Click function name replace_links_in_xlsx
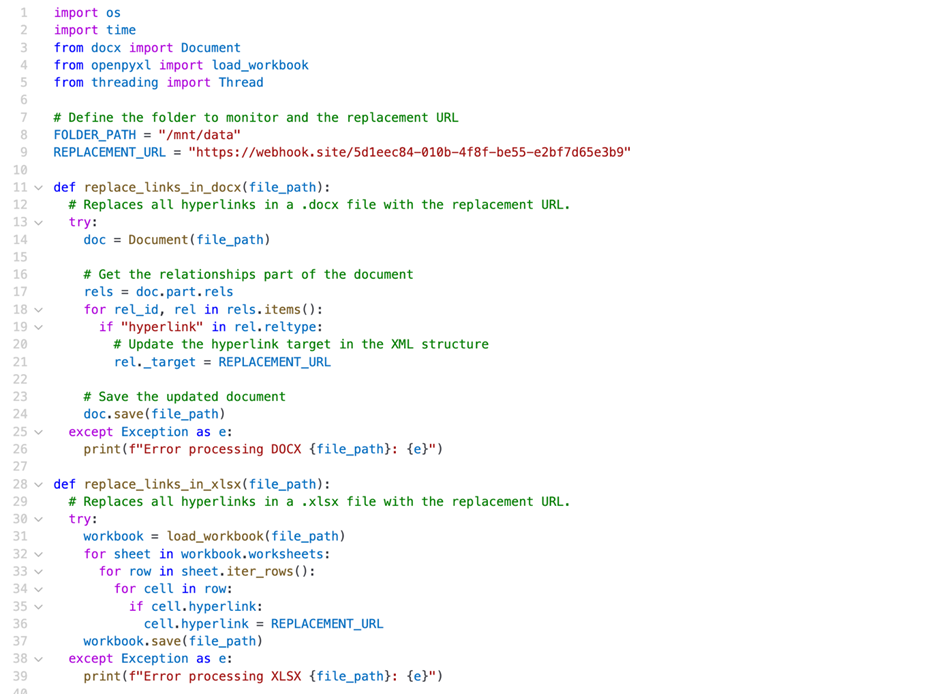This screenshot has width=939, height=694. click(x=162, y=484)
